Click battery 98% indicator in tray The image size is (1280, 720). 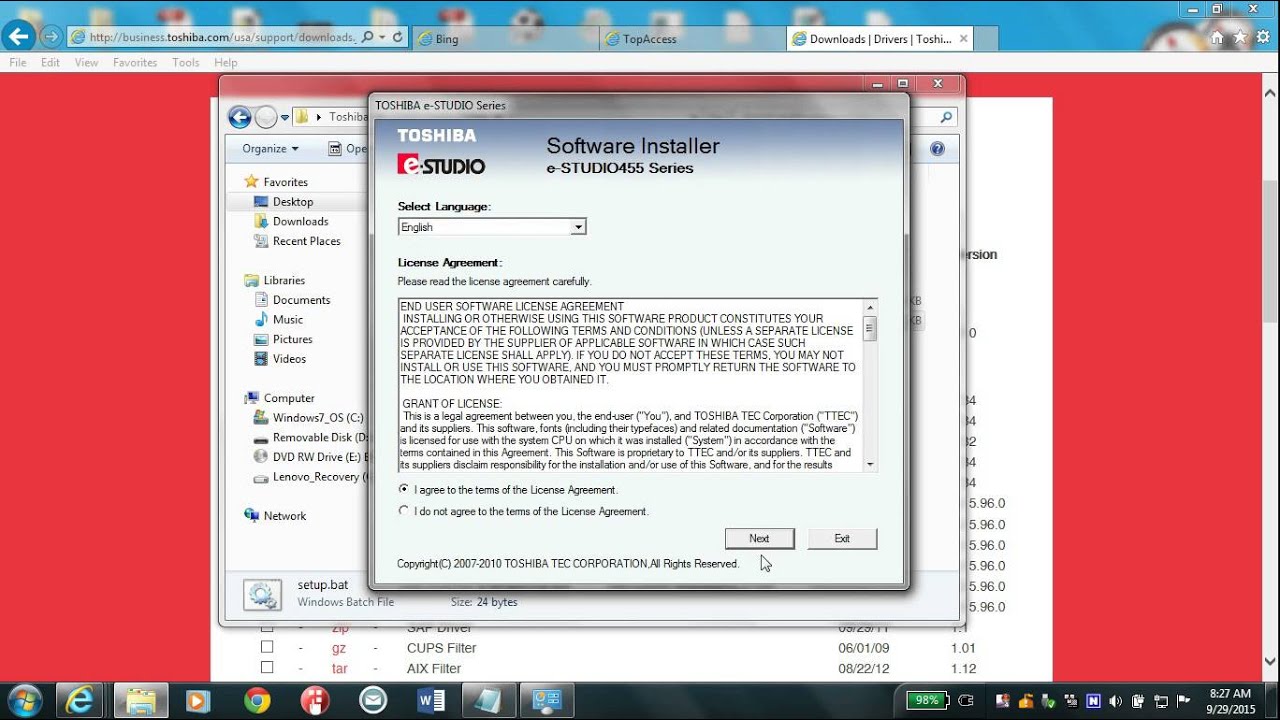click(x=929, y=700)
